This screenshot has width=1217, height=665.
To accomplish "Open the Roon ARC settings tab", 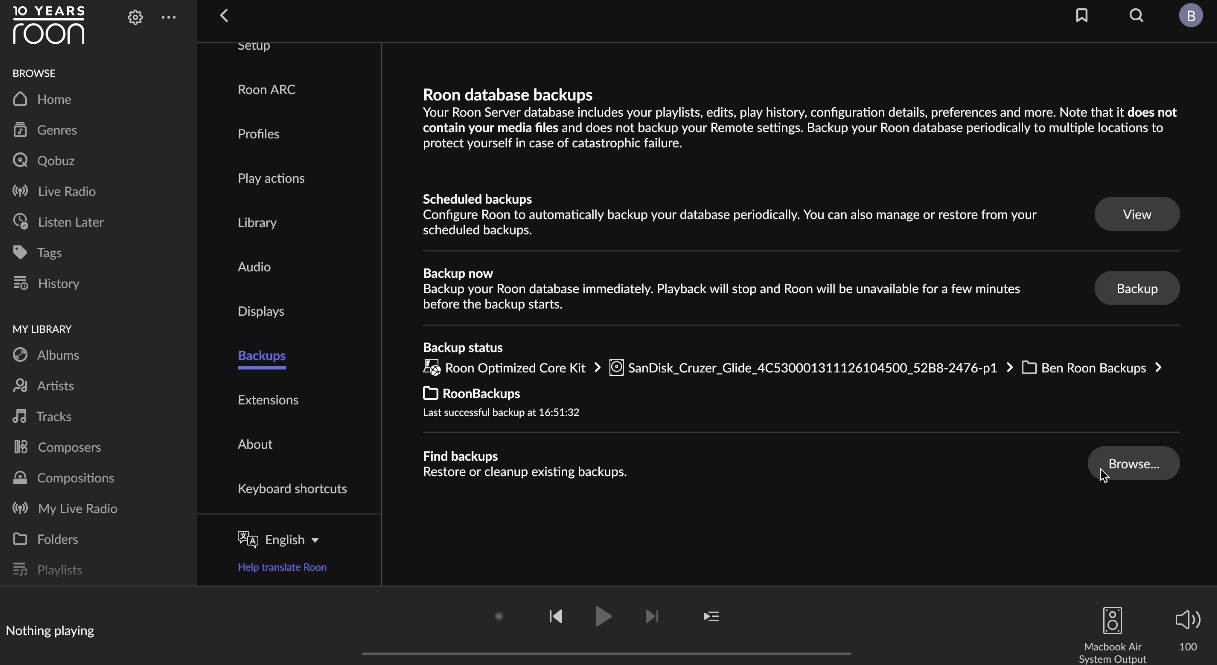I will coord(267,89).
